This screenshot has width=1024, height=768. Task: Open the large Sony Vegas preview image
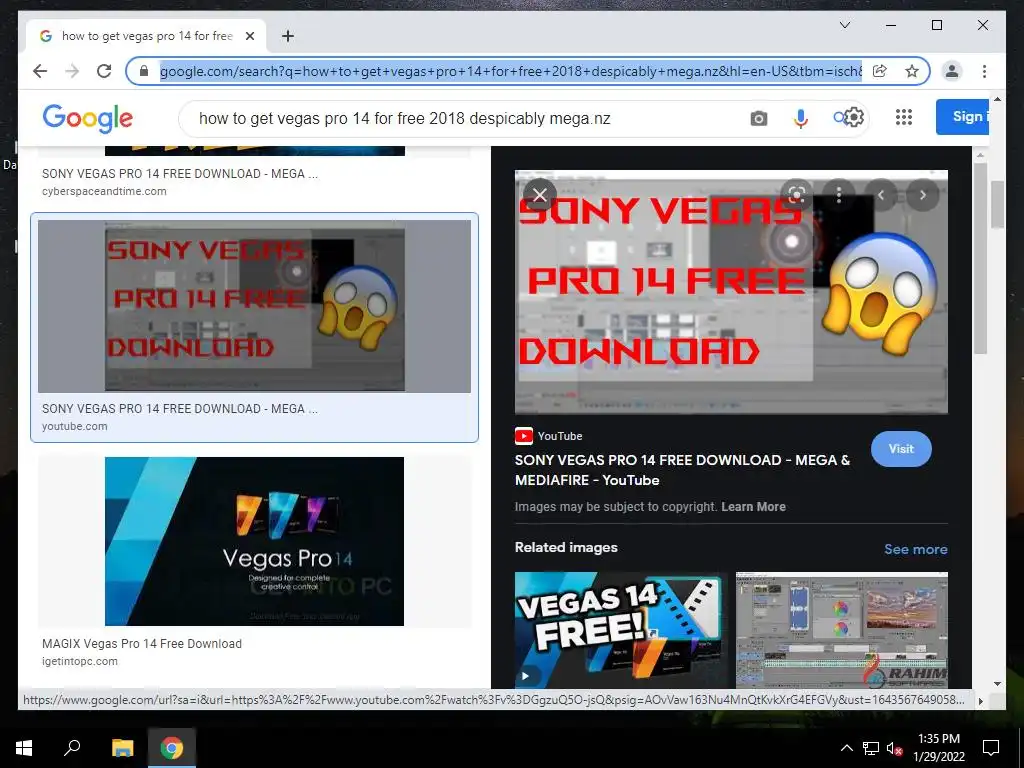(x=731, y=292)
